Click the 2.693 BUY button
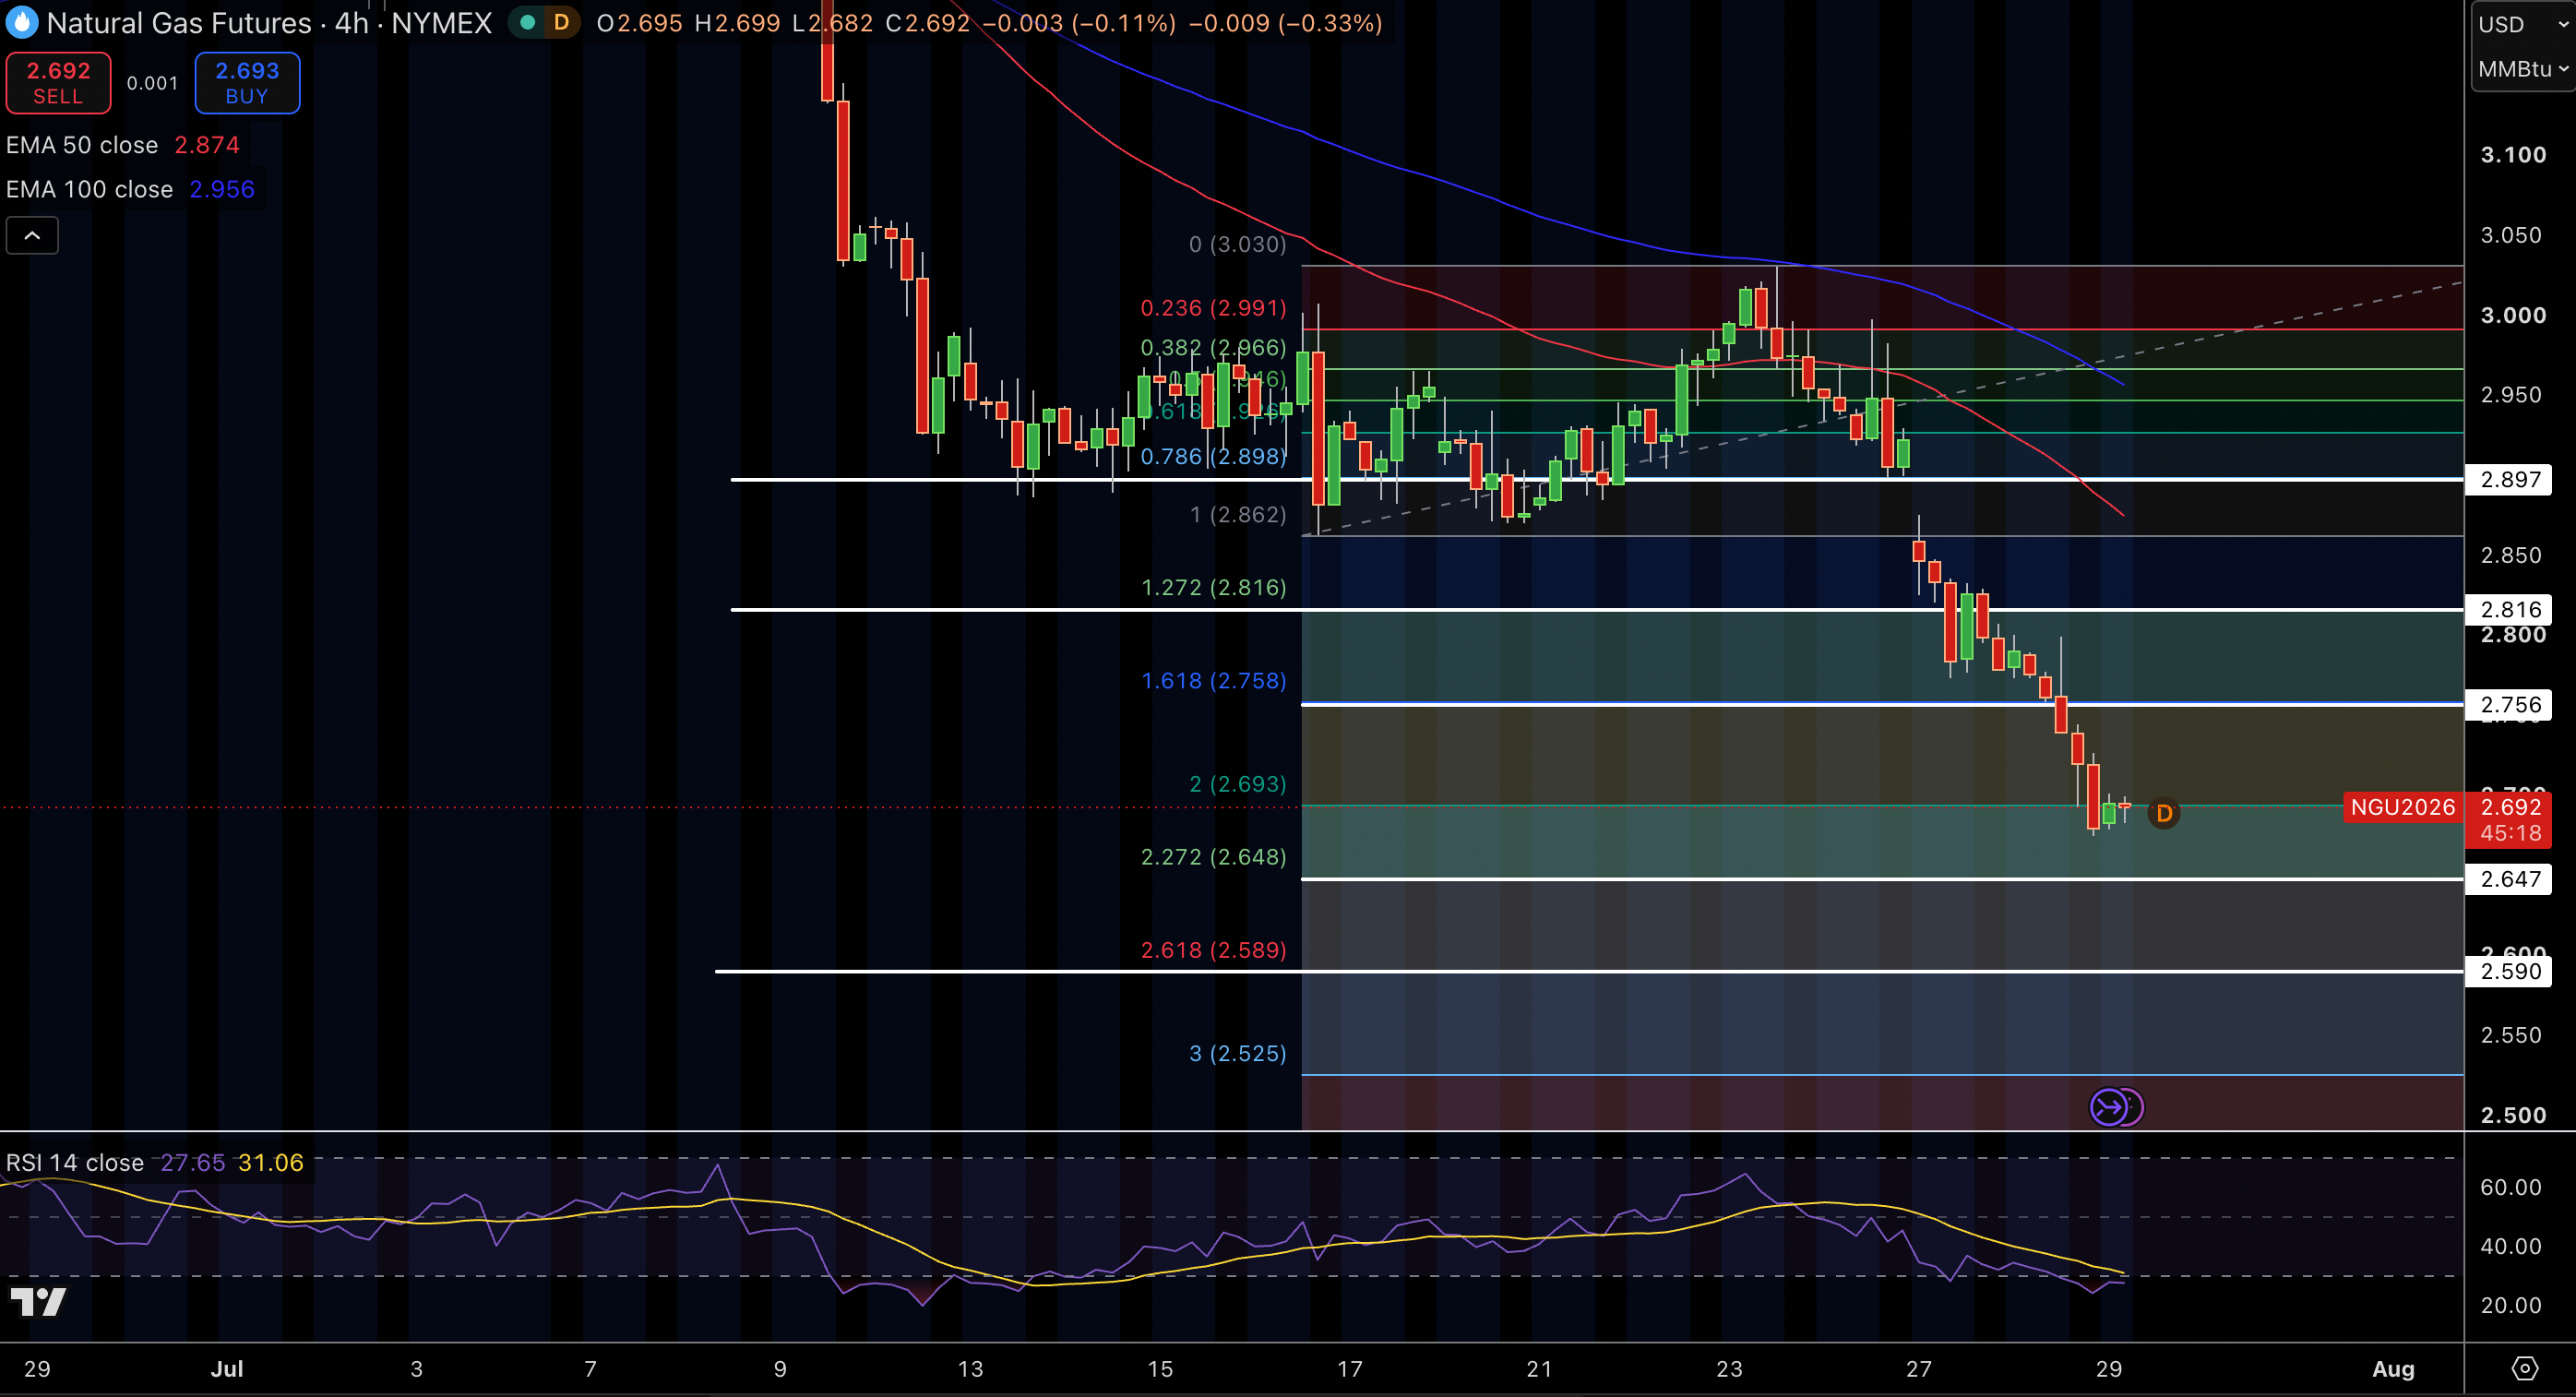This screenshot has width=2576, height=1397. click(247, 83)
